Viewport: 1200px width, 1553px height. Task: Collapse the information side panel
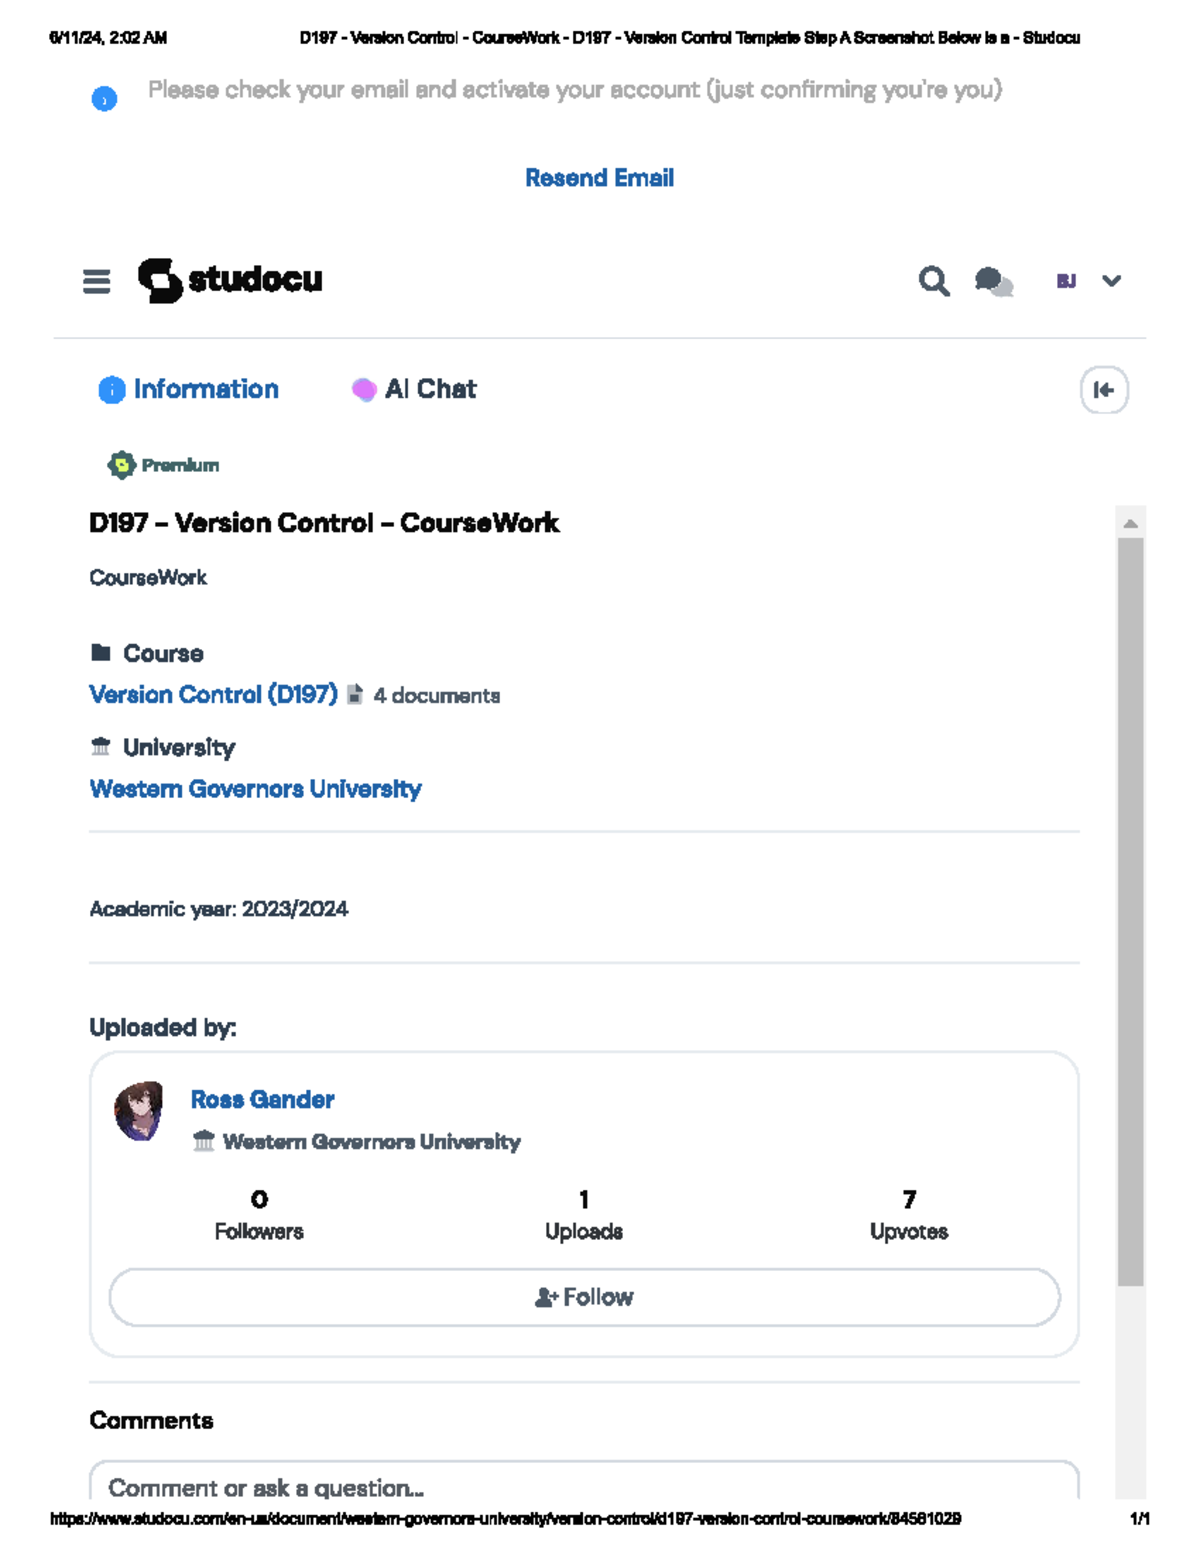(x=1104, y=390)
